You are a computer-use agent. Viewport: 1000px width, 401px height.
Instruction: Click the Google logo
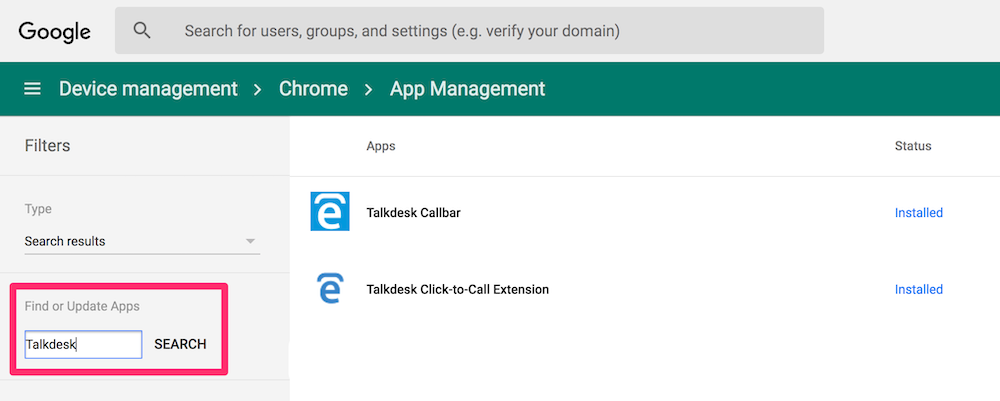(x=55, y=31)
